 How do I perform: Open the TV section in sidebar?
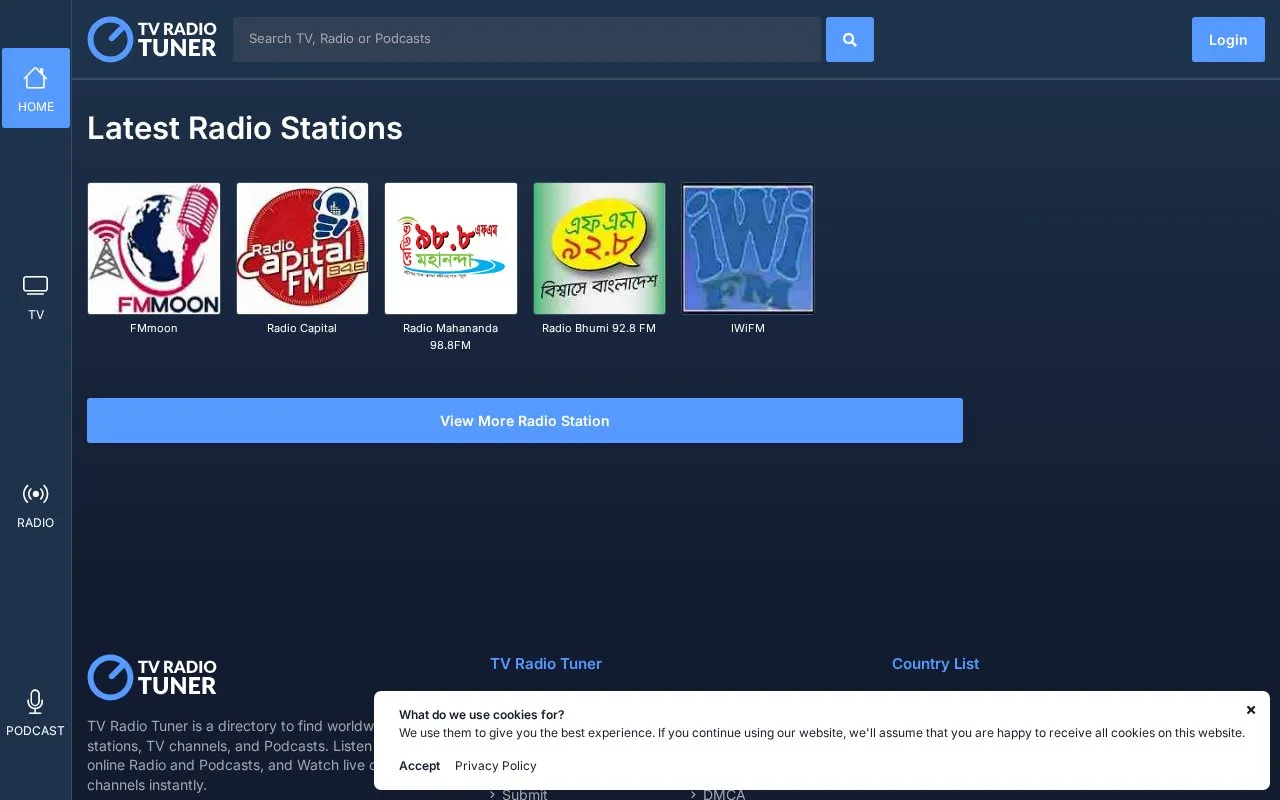tap(36, 296)
